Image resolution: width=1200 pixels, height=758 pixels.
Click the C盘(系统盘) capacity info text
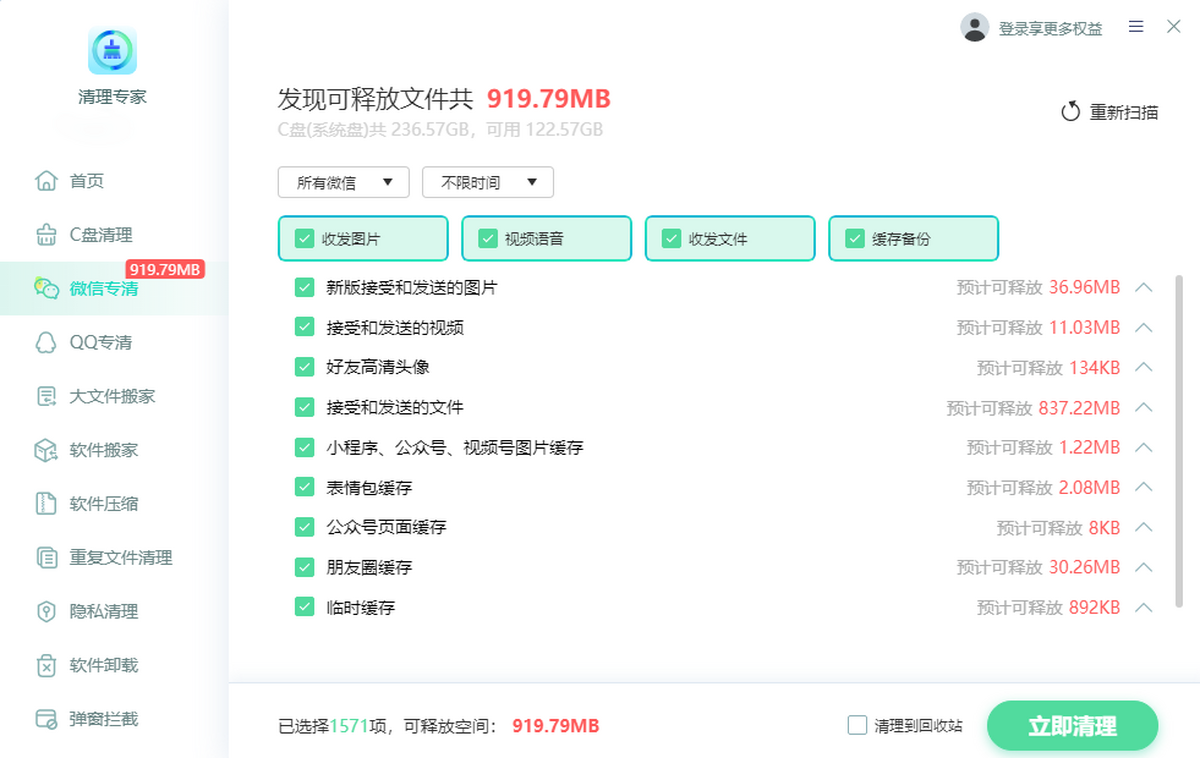(440, 130)
